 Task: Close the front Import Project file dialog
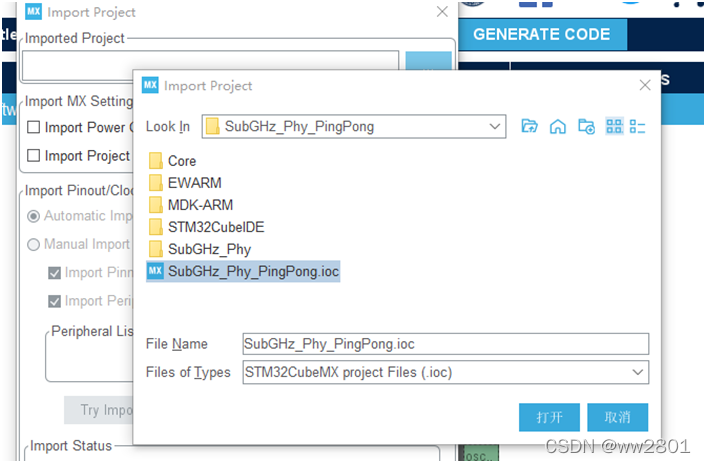645,85
